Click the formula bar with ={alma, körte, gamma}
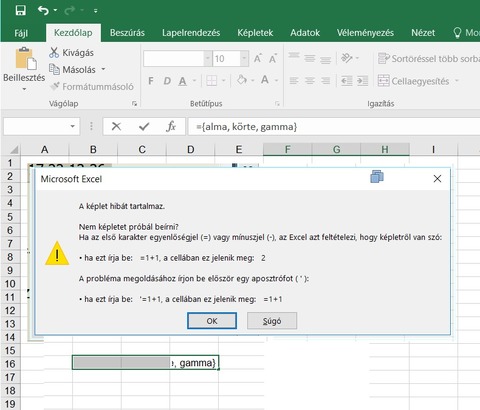Image resolution: width=480 pixels, height=410 pixels. [333, 127]
